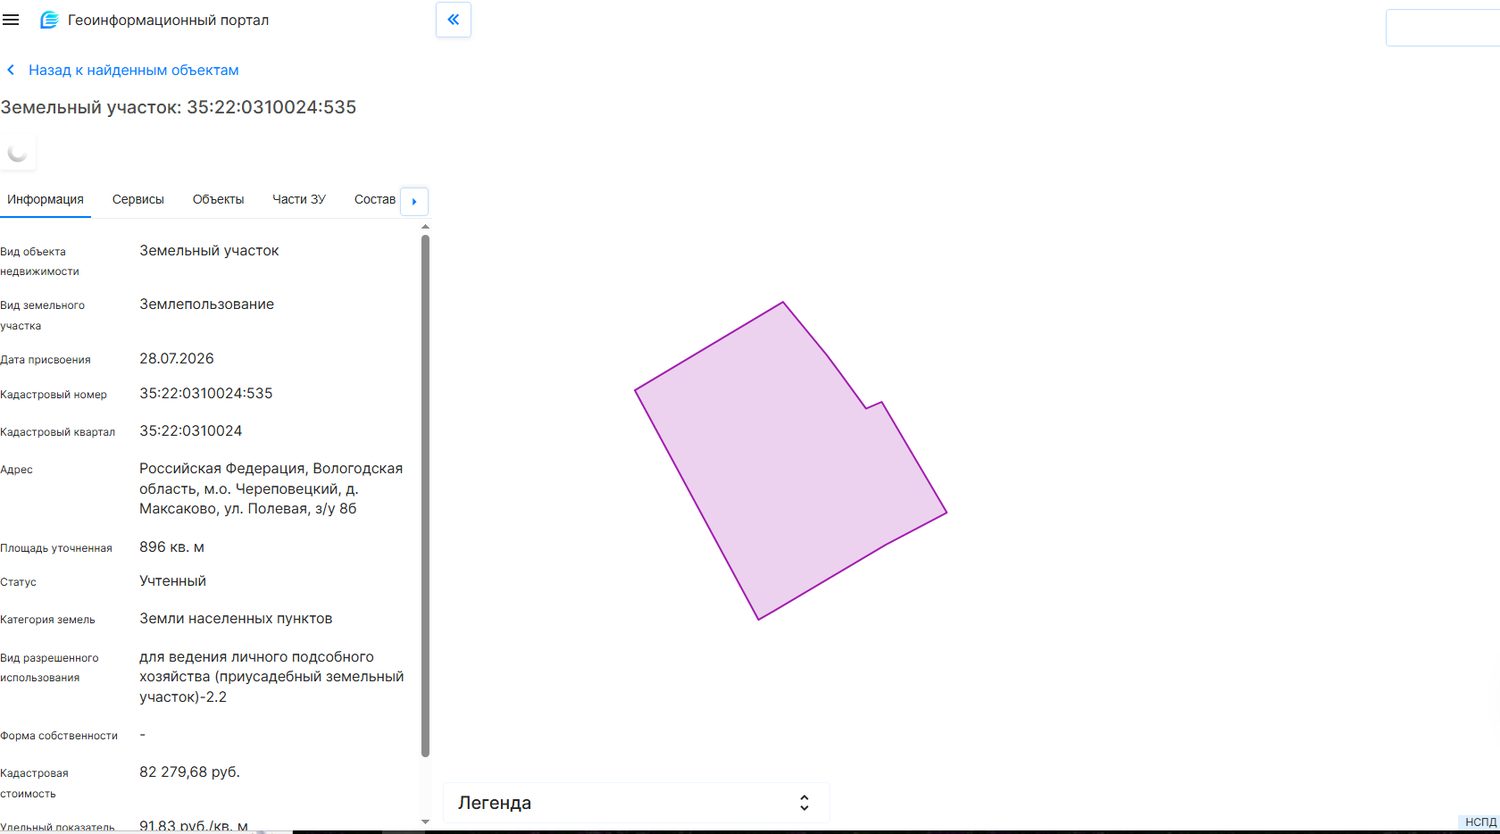This screenshot has width=1500, height=834.
Task: Open the Сервисы tab
Action: point(138,199)
